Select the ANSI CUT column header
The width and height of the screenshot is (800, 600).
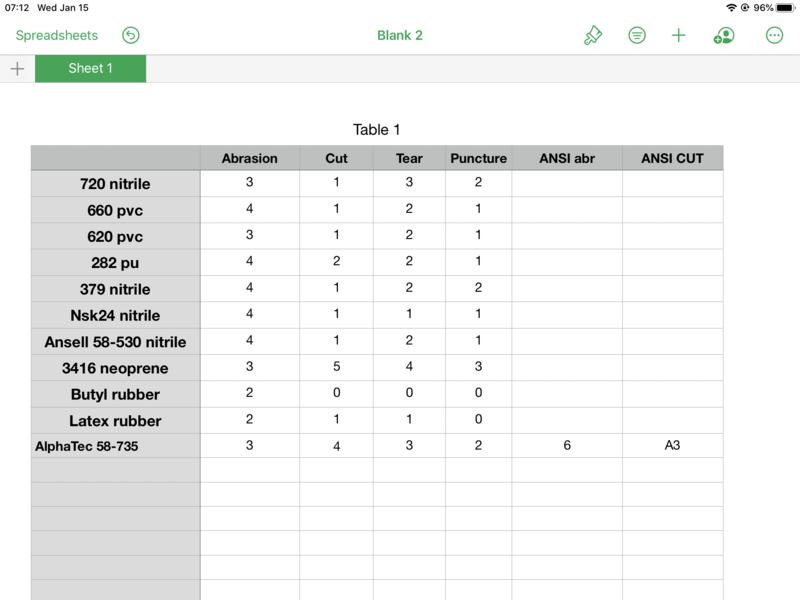[x=672, y=158]
